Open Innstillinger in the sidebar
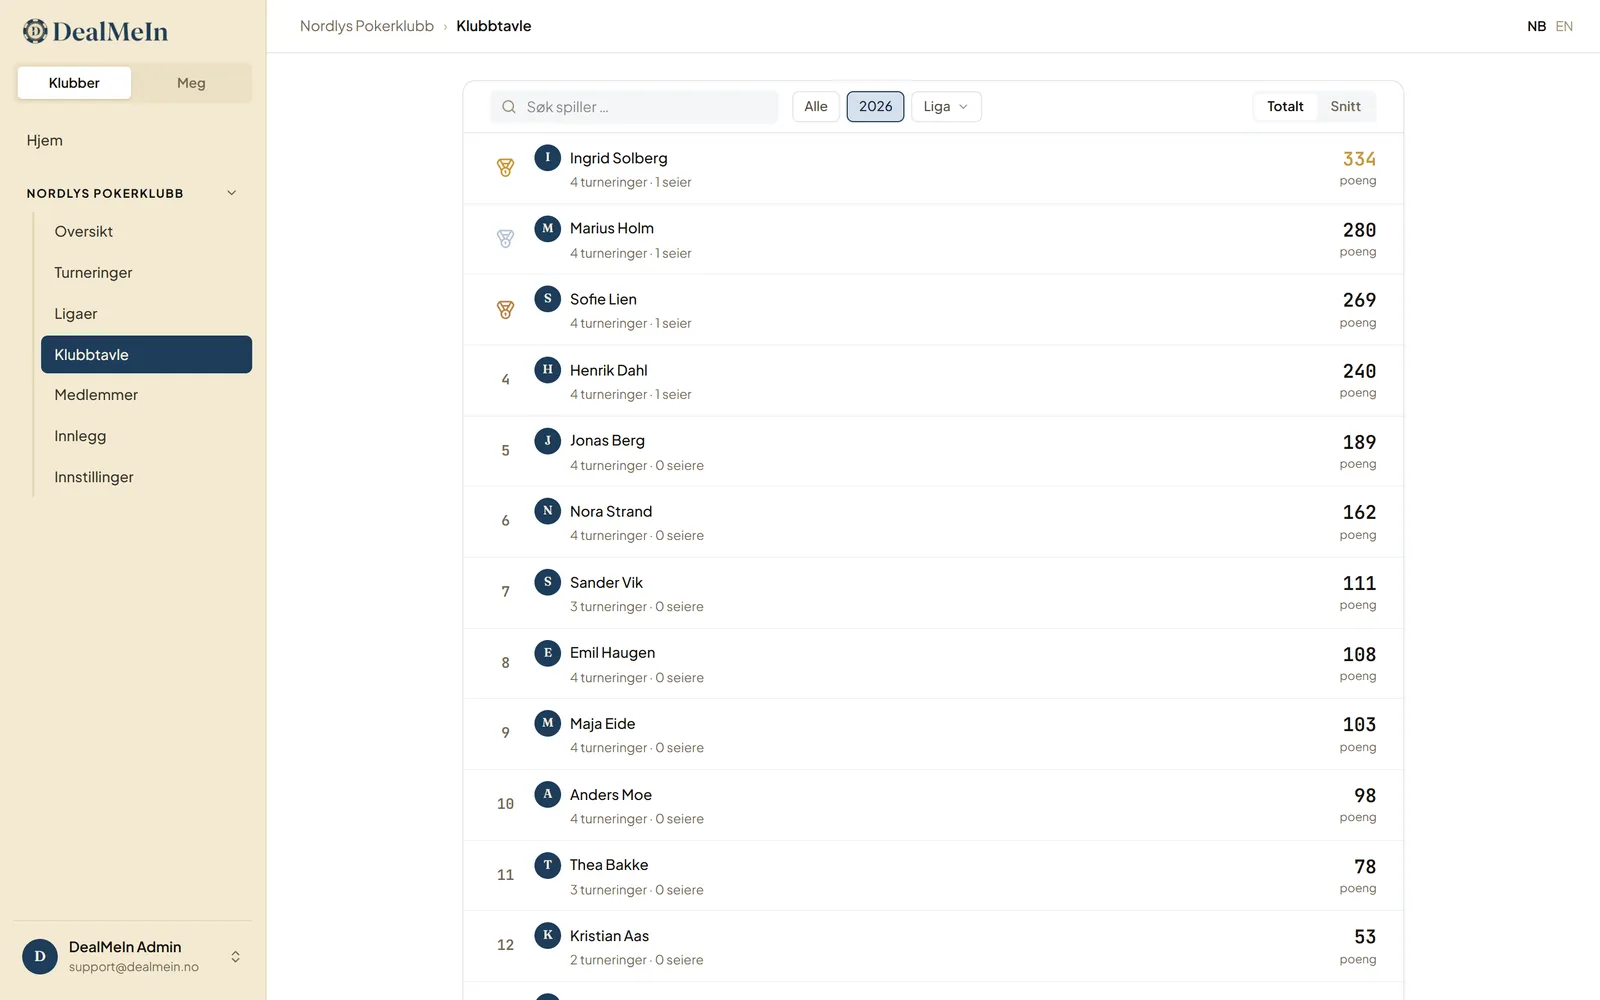Screen dimensions: 1600x1000 click(x=146, y=477)
